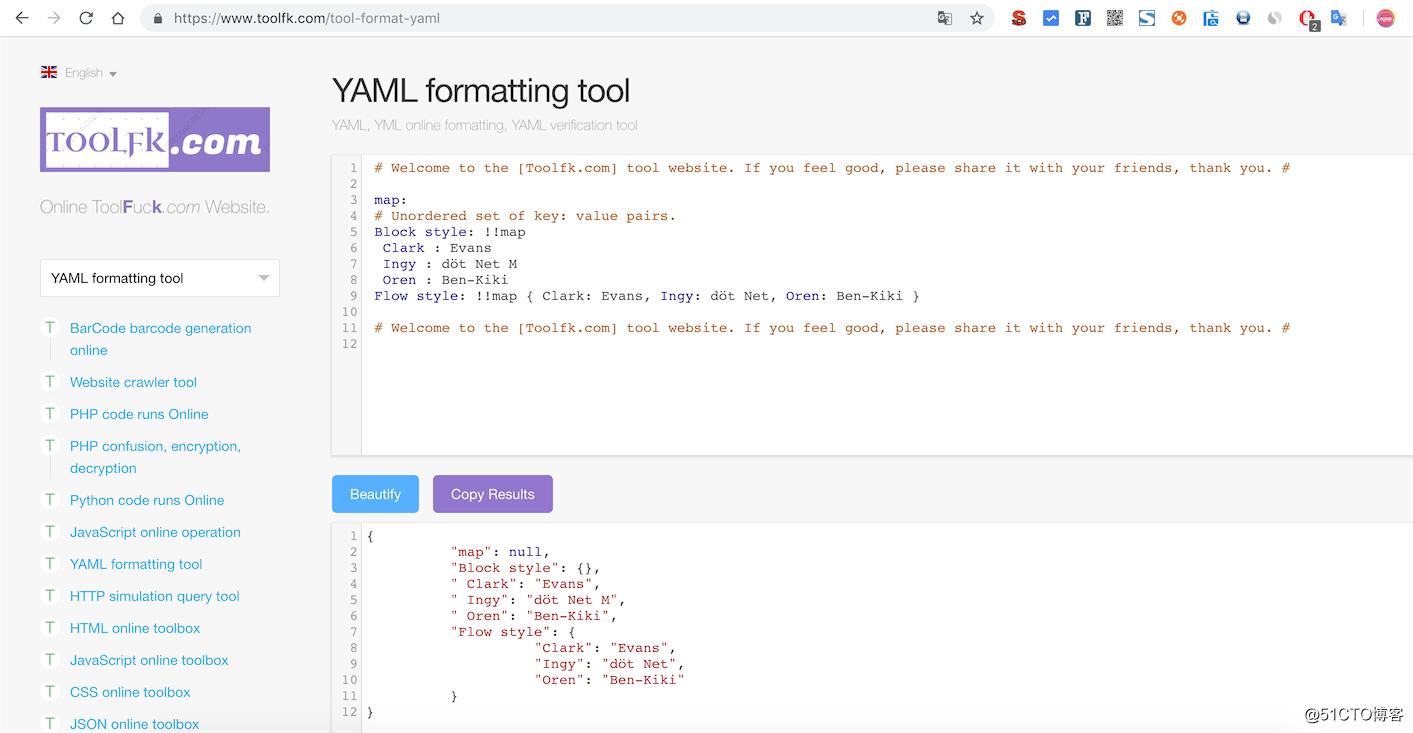The width and height of the screenshot is (1413, 733).
Task: Open YAML formatting tool sidebar link
Action: pos(136,564)
